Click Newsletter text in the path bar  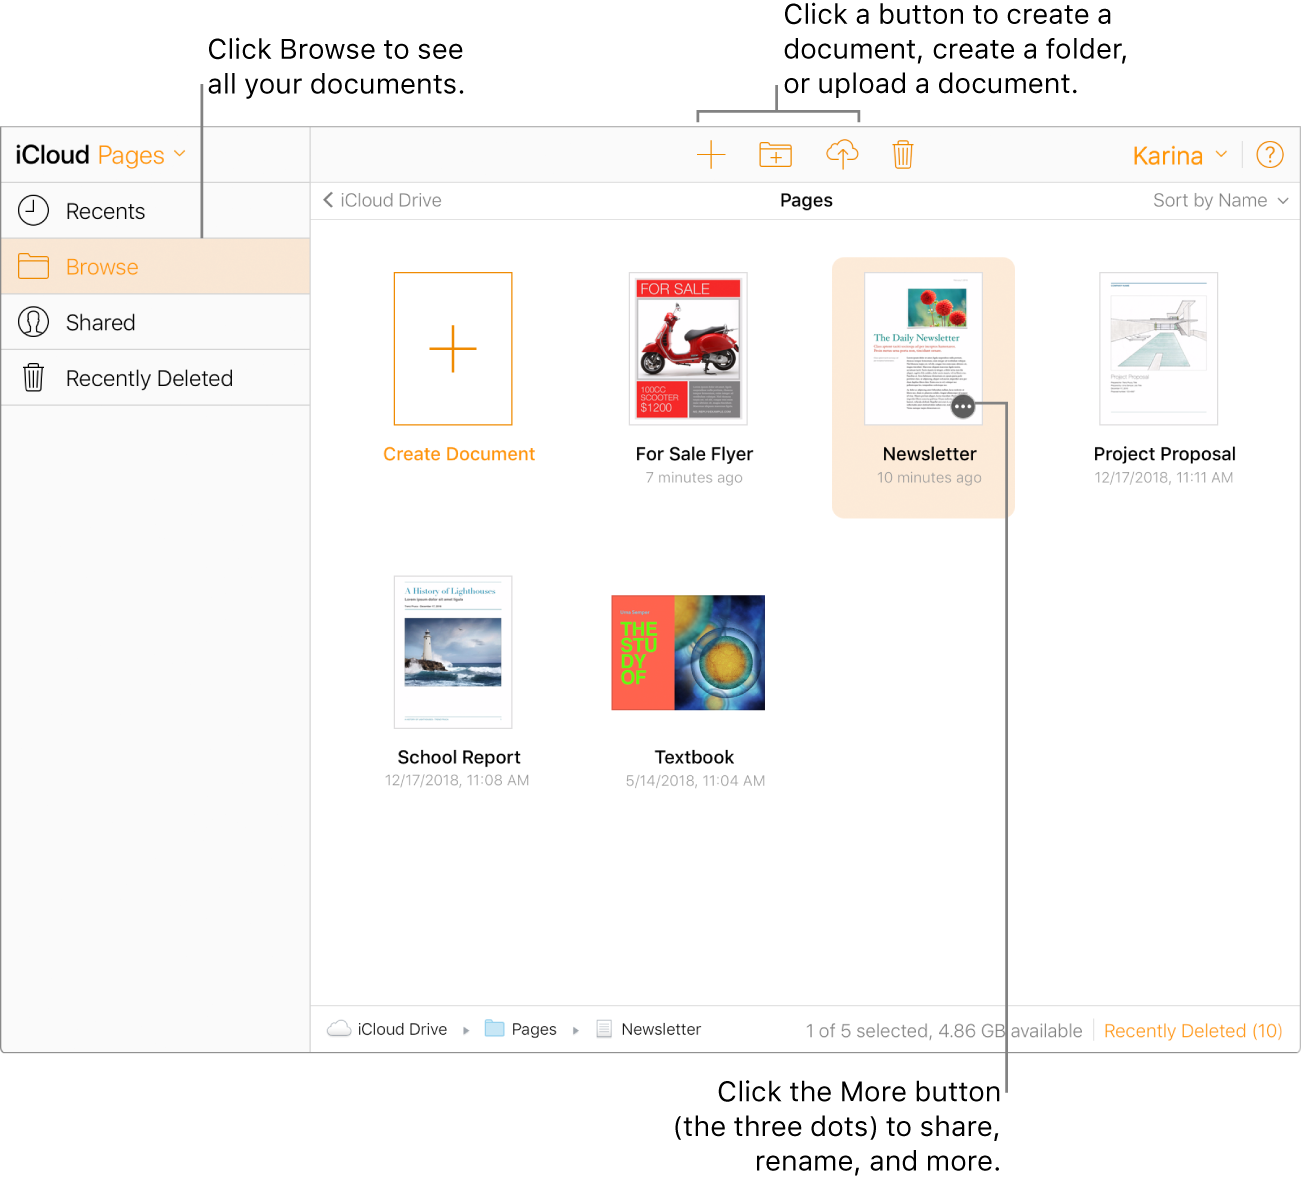(x=661, y=1029)
